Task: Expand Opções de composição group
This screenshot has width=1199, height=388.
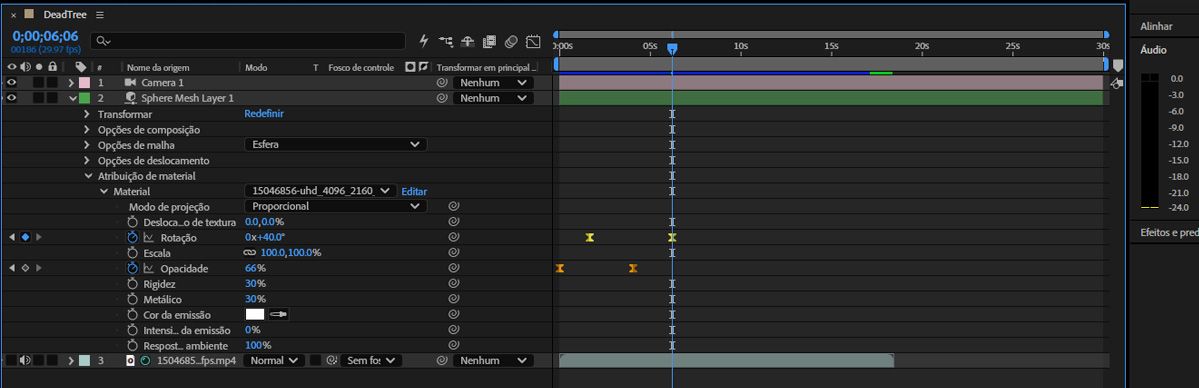Action: [87, 129]
